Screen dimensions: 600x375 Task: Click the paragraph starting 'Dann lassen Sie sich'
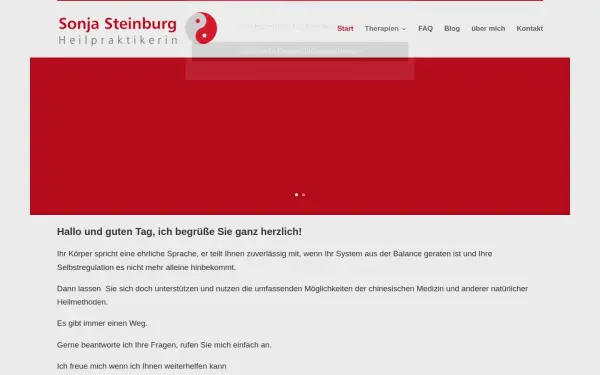tap(292, 295)
